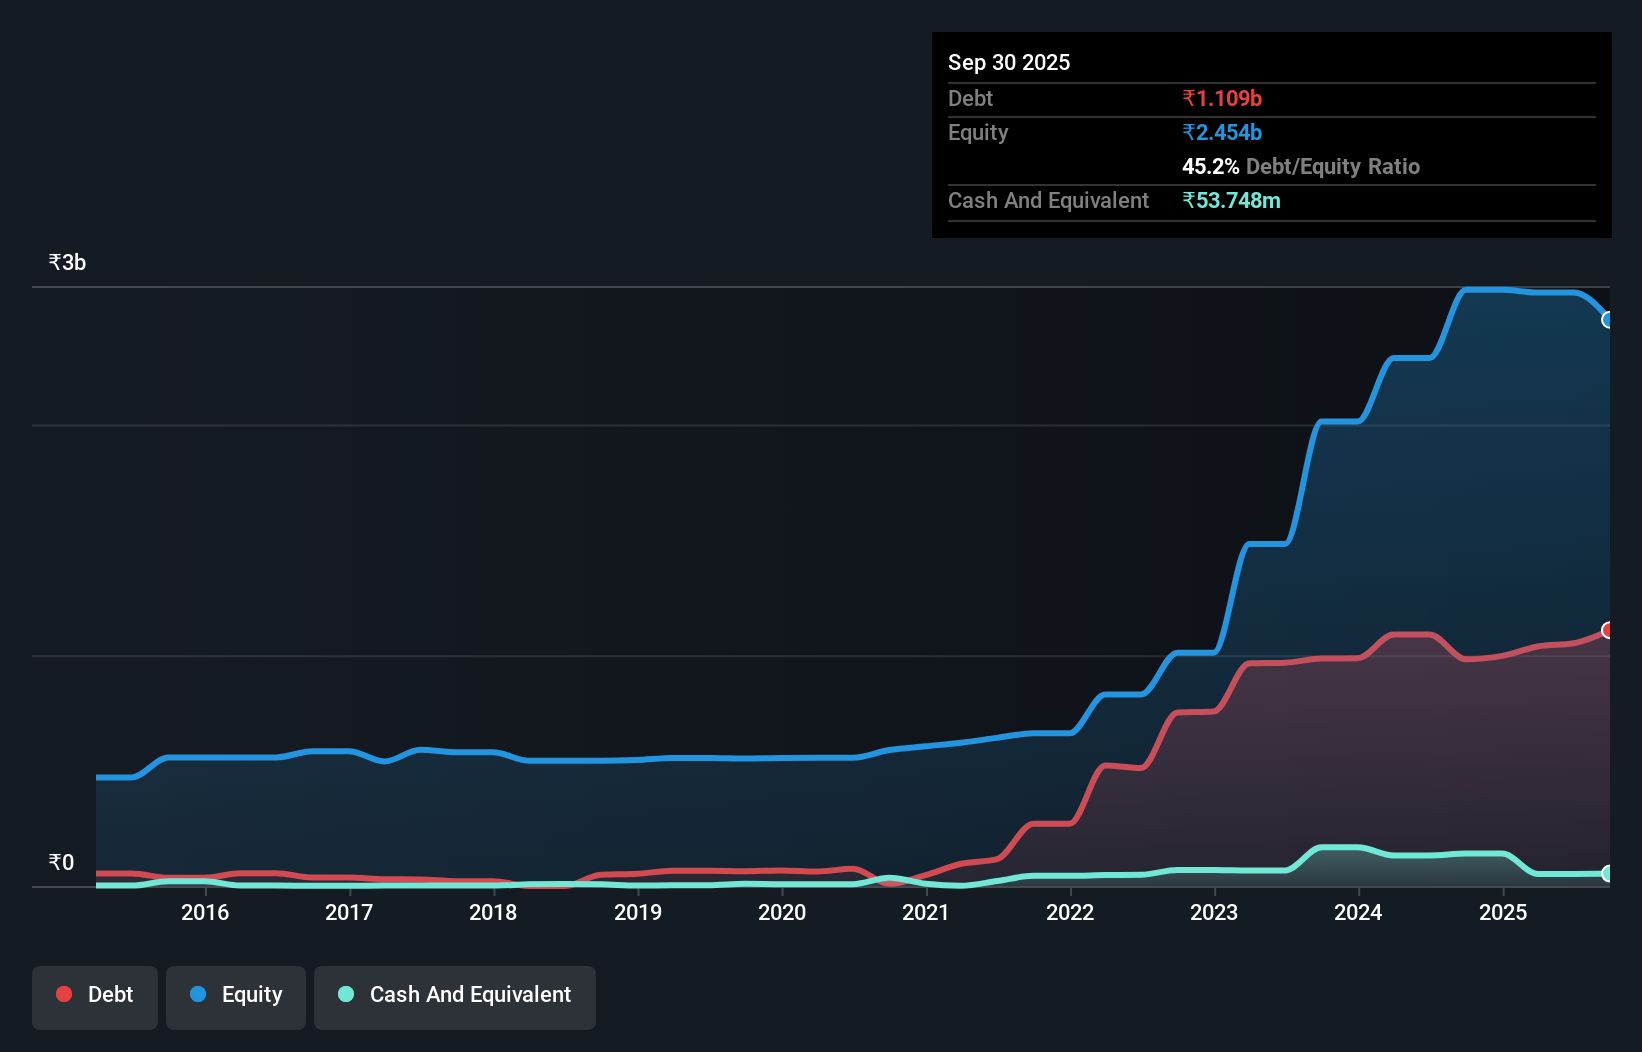Screen dimensions: 1642x1052
Task: Select the 2025 label on the timeline
Action: tap(1504, 912)
